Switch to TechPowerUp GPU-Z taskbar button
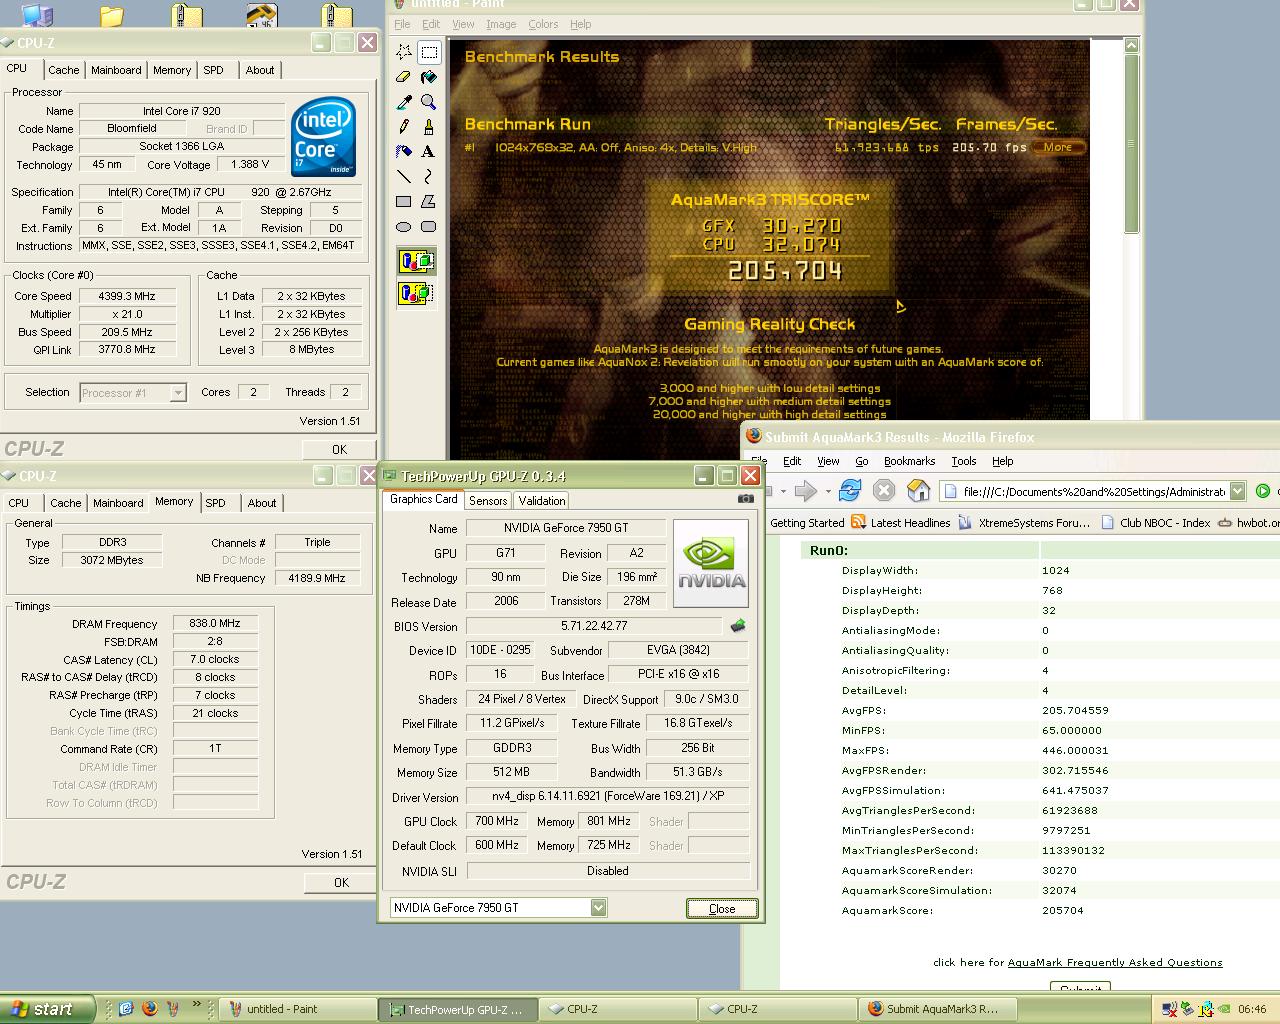 (458, 1009)
